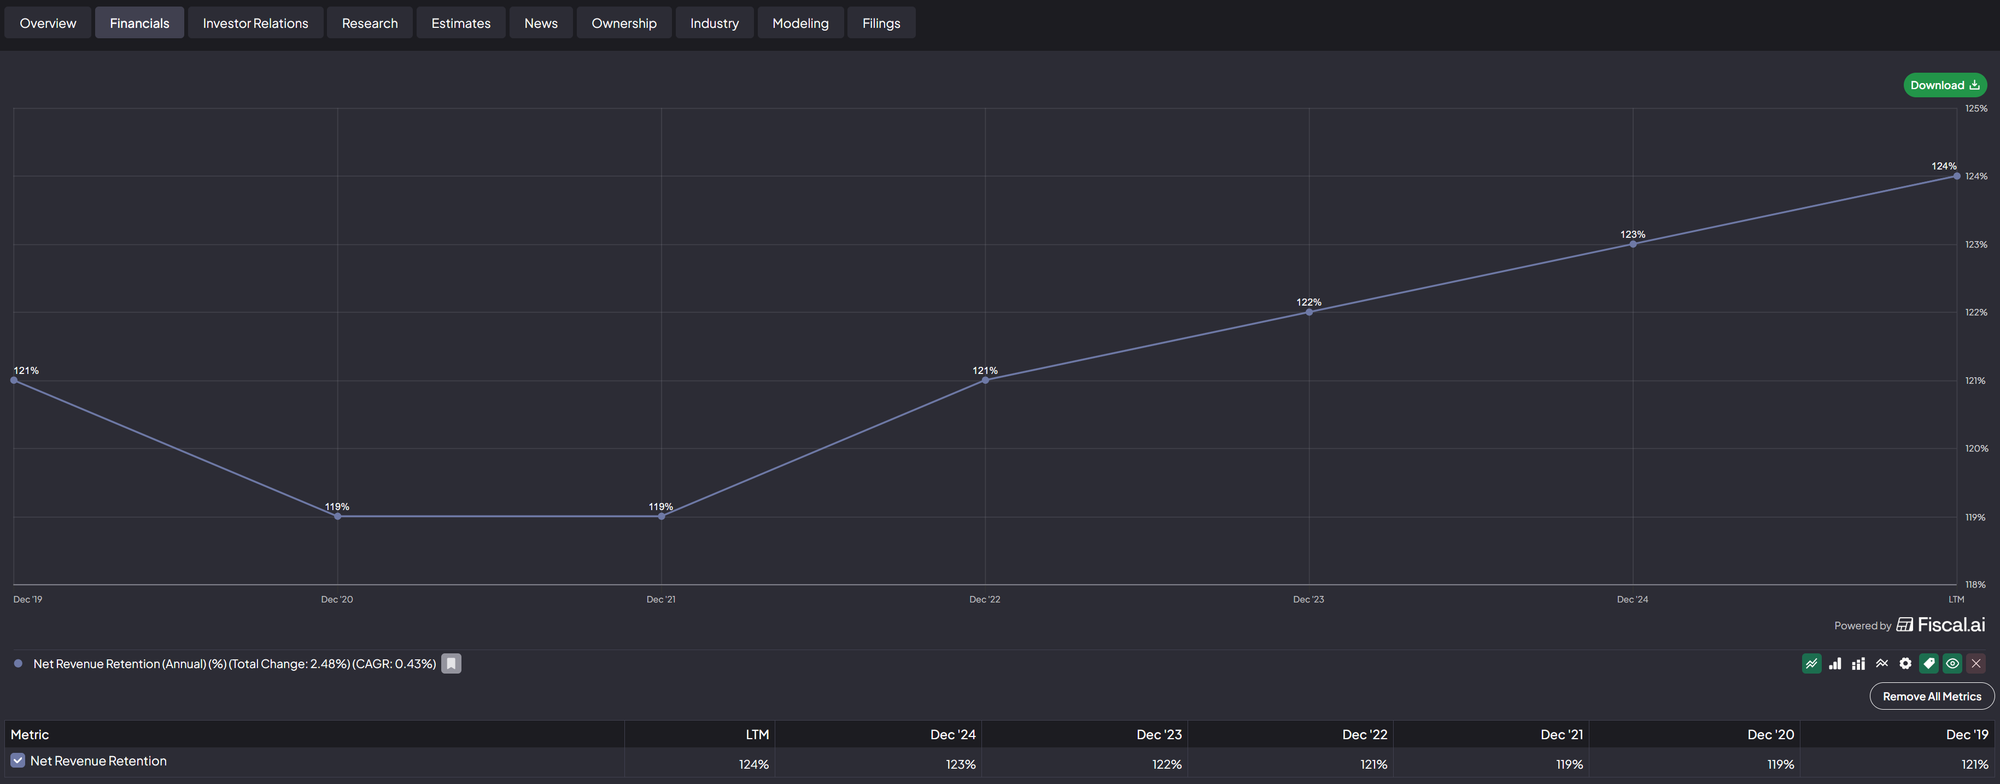Image resolution: width=2000 pixels, height=784 pixels.
Task: Toggle data labels tag icon
Action: [1929, 664]
